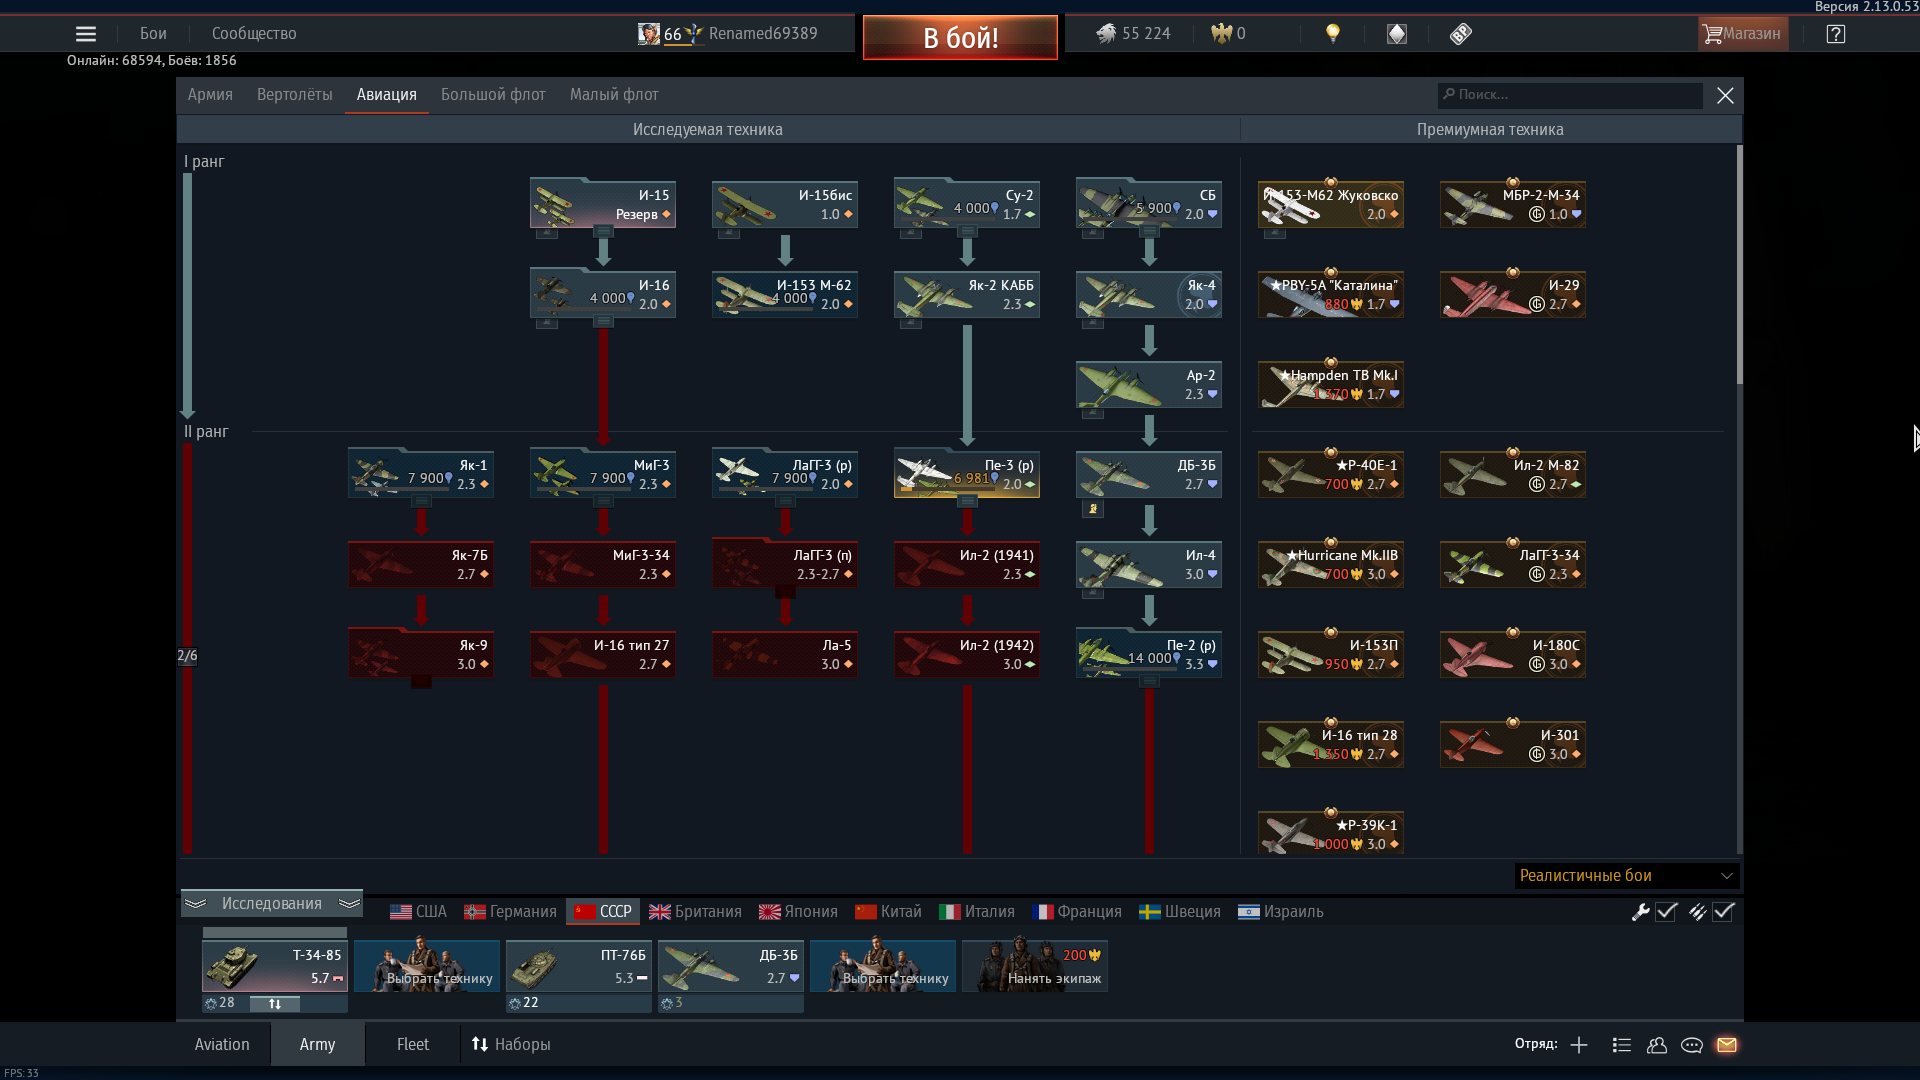This screenshot has height=1080, width=1920.
Task: Open the Наборы presets button
Action: pos(511,1045)
